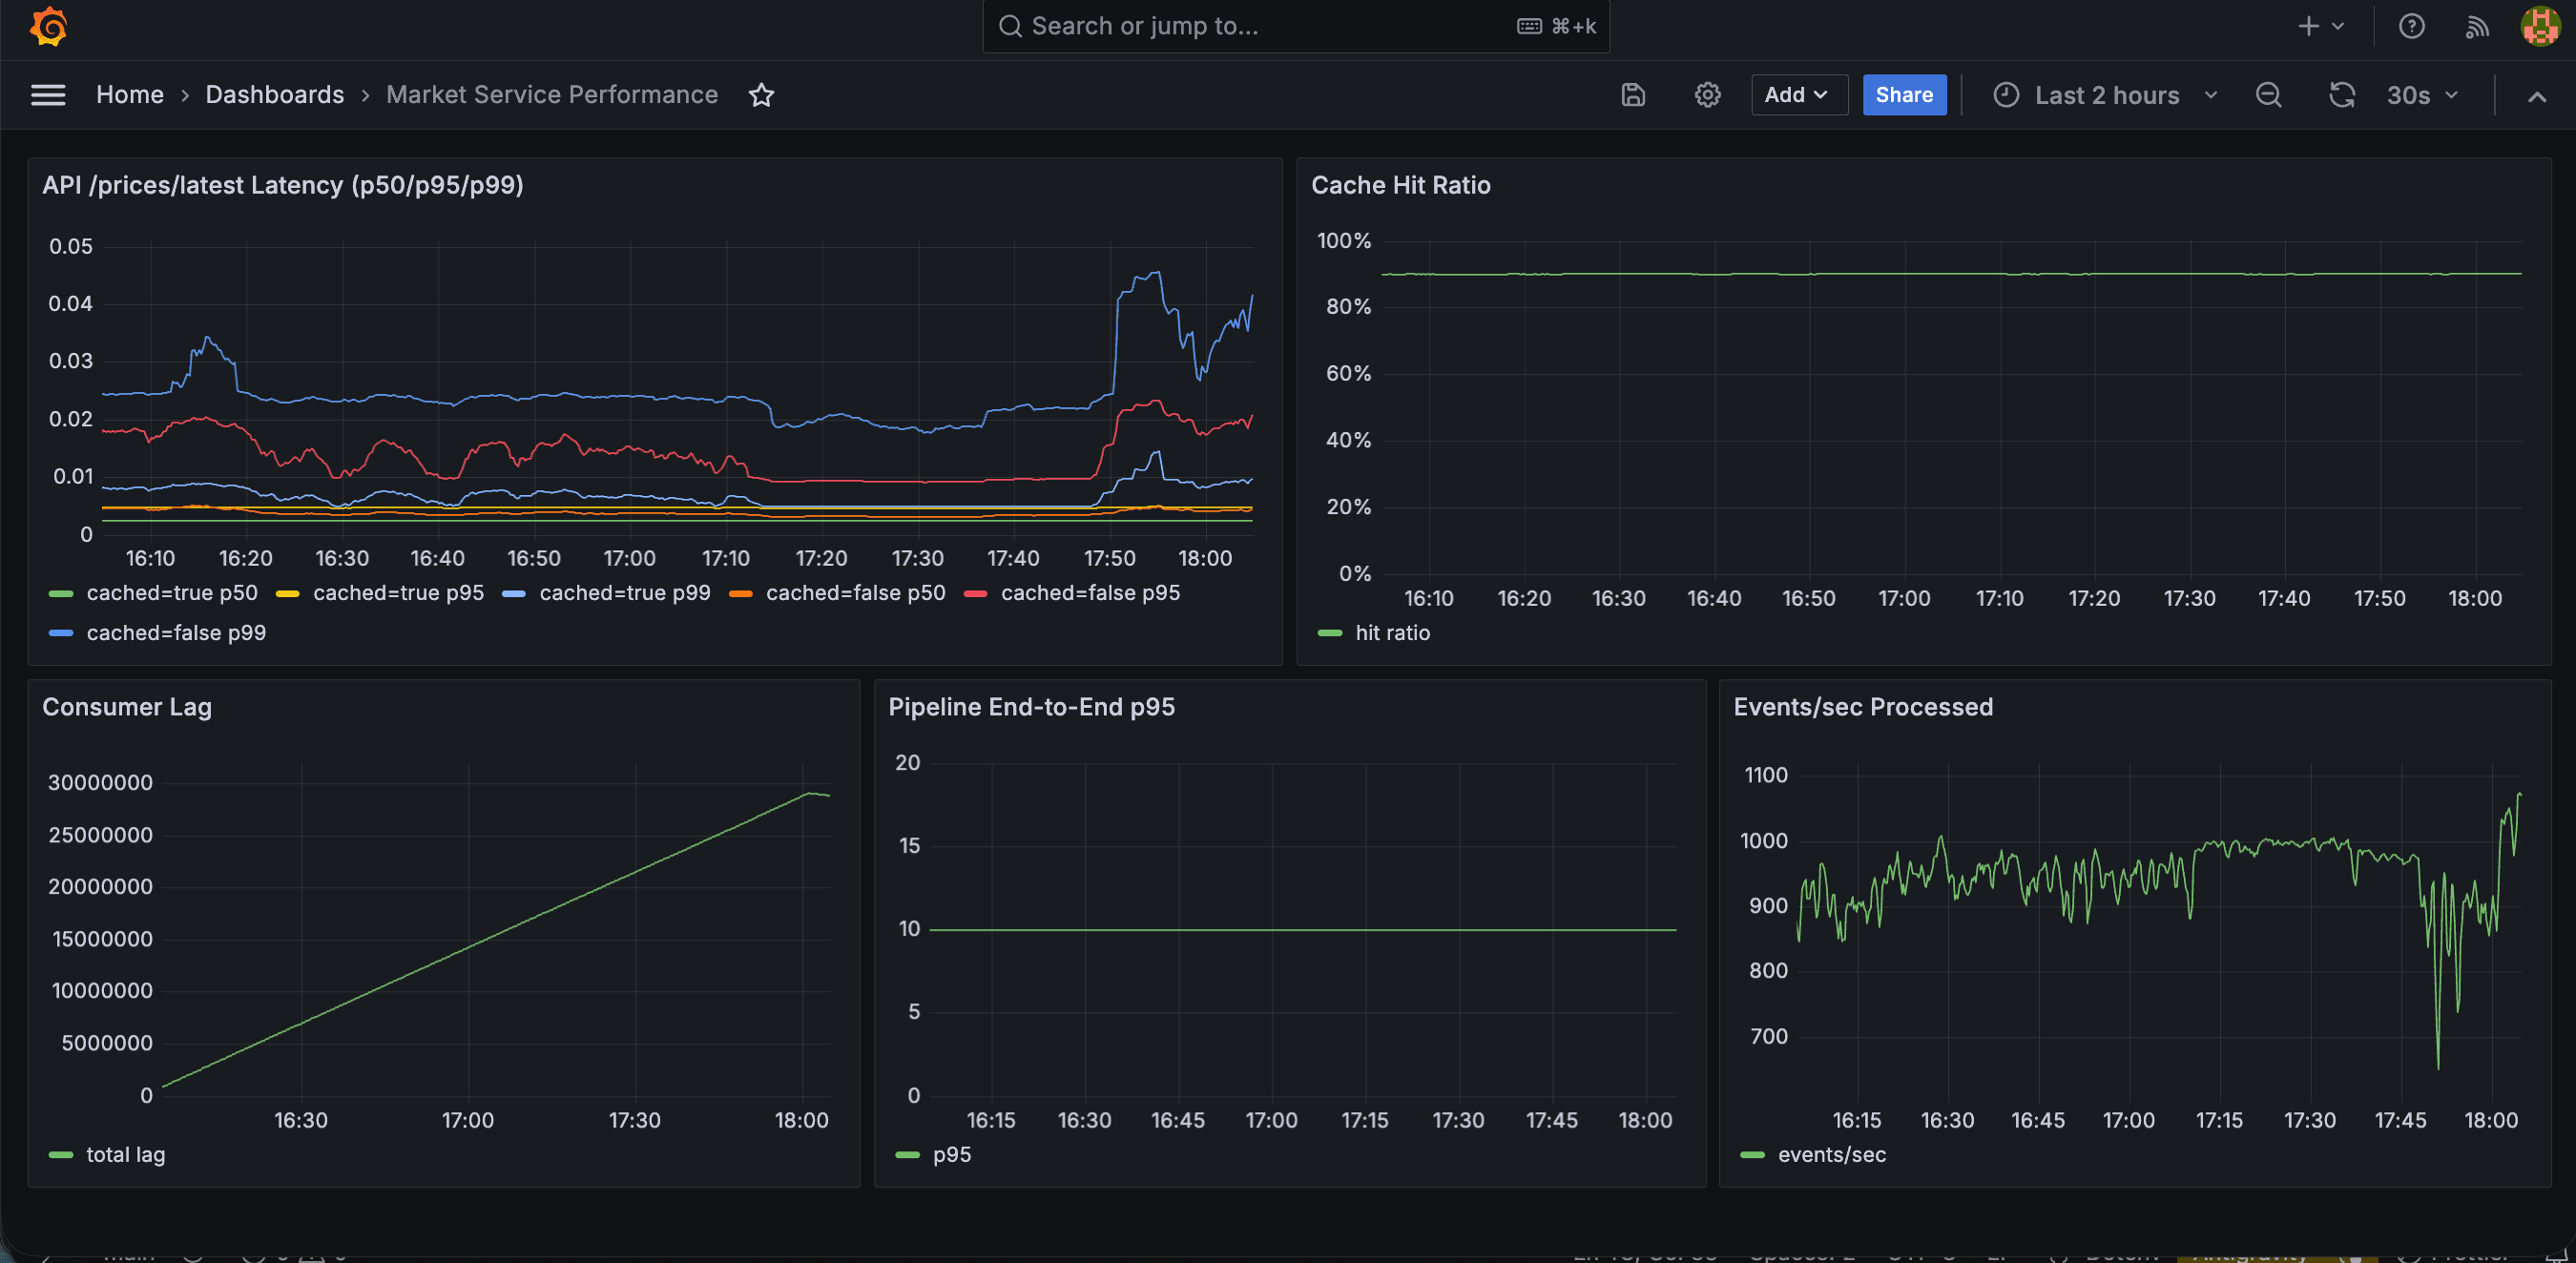Save the dashboard using the save icon
Image resolution: width=2576 pixels, height=1263 pixels.
tap(1632, 95)
